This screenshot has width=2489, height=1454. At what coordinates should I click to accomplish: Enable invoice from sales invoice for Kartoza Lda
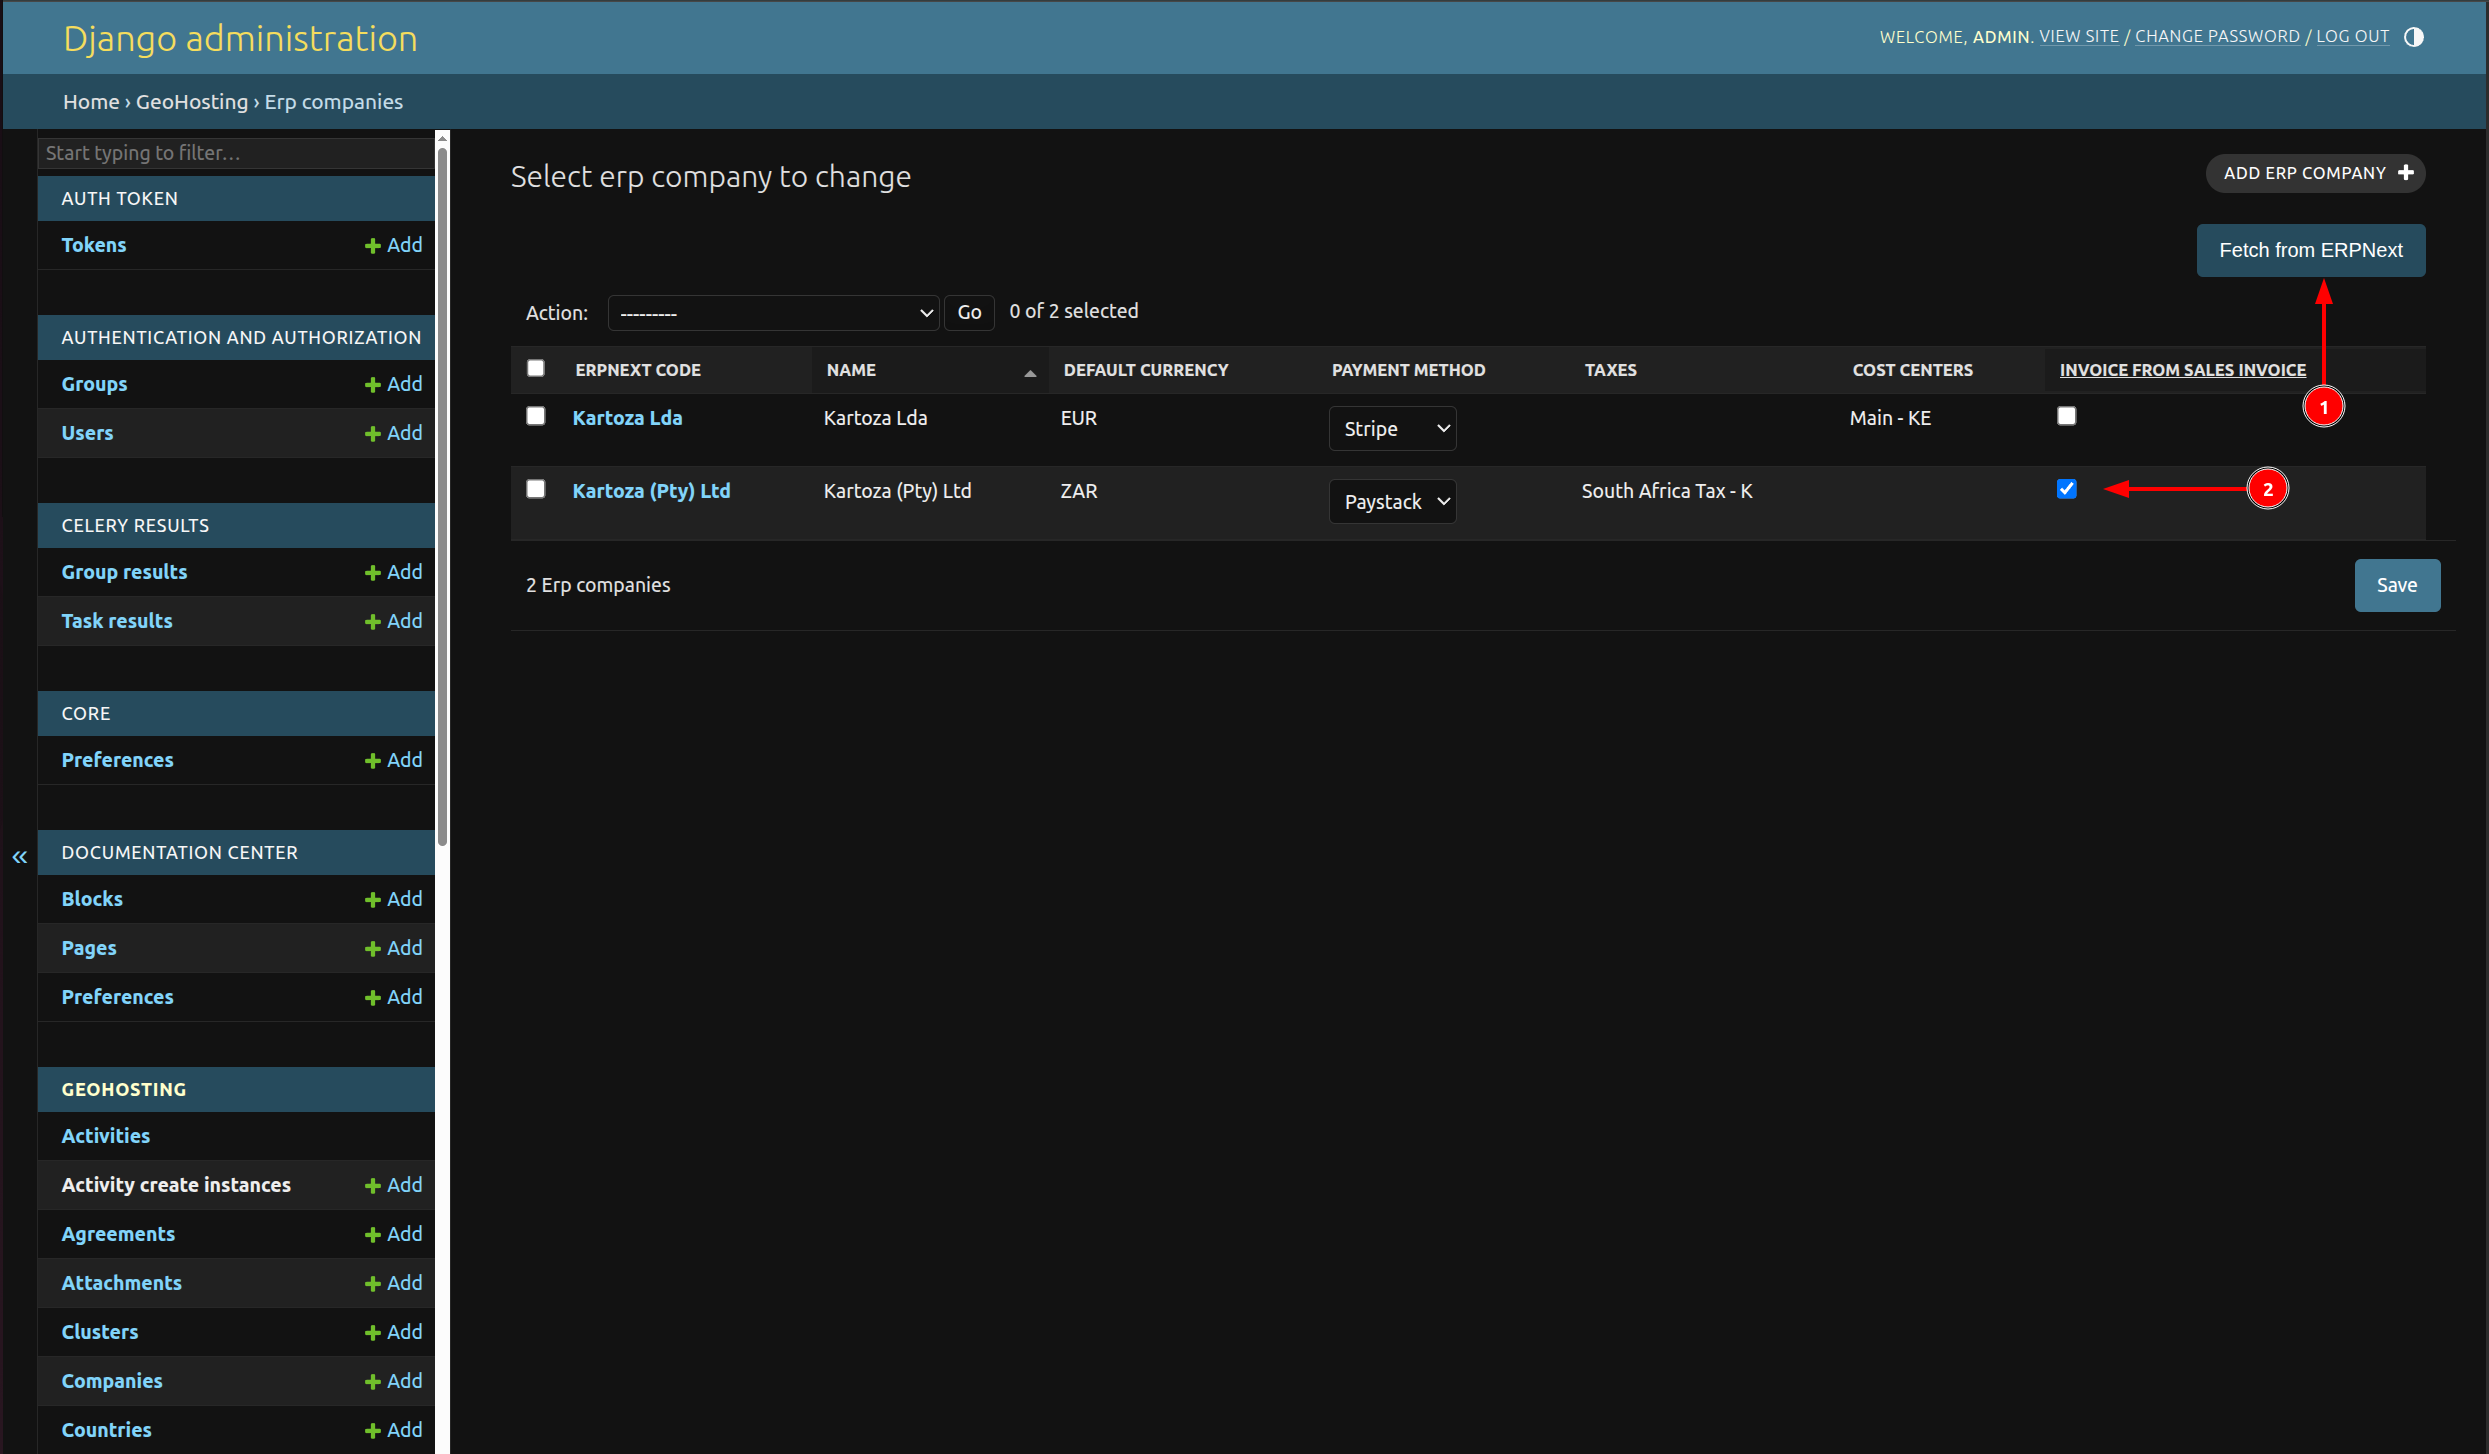pyautogui.click(x=2067, y=416)
